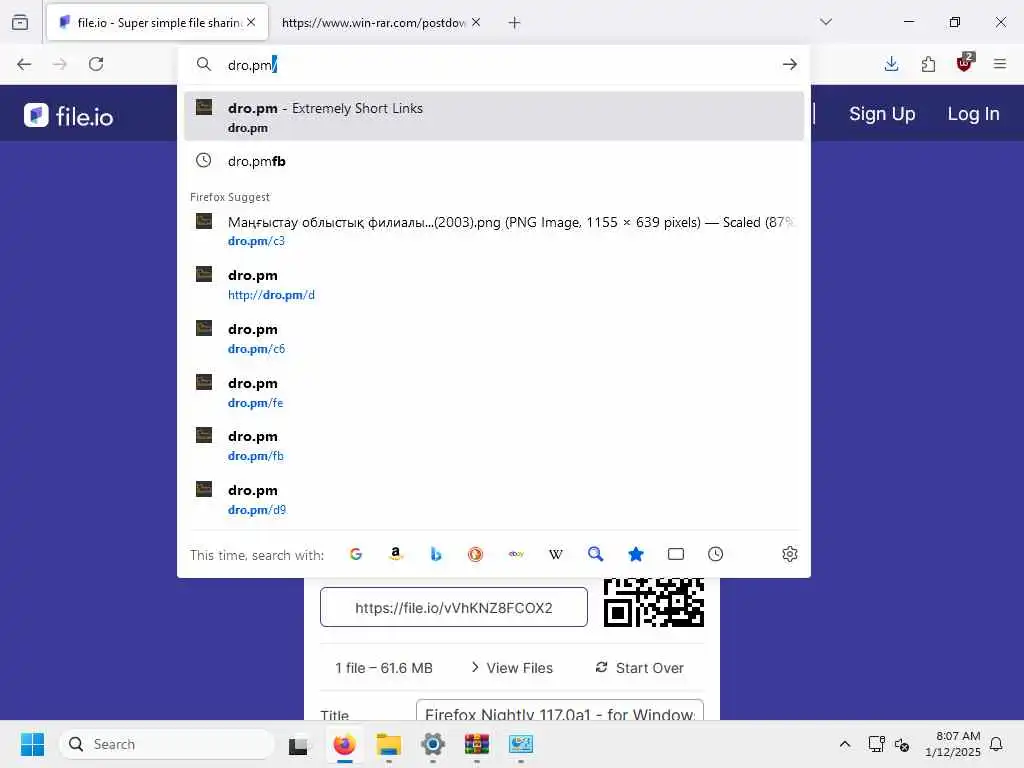This screenshot has width=1024, height=768.
Task: Click the Go arrow in address bar
Action: point(790,64)
